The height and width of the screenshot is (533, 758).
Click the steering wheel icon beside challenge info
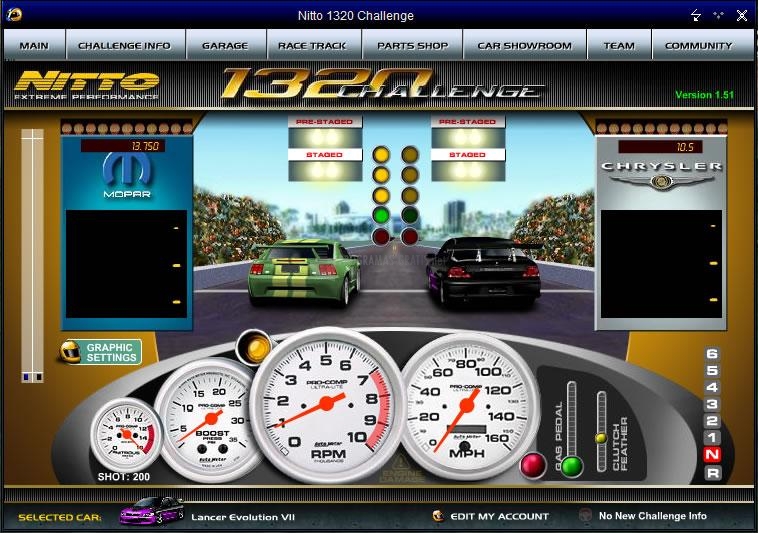click(x=586, y=515)
